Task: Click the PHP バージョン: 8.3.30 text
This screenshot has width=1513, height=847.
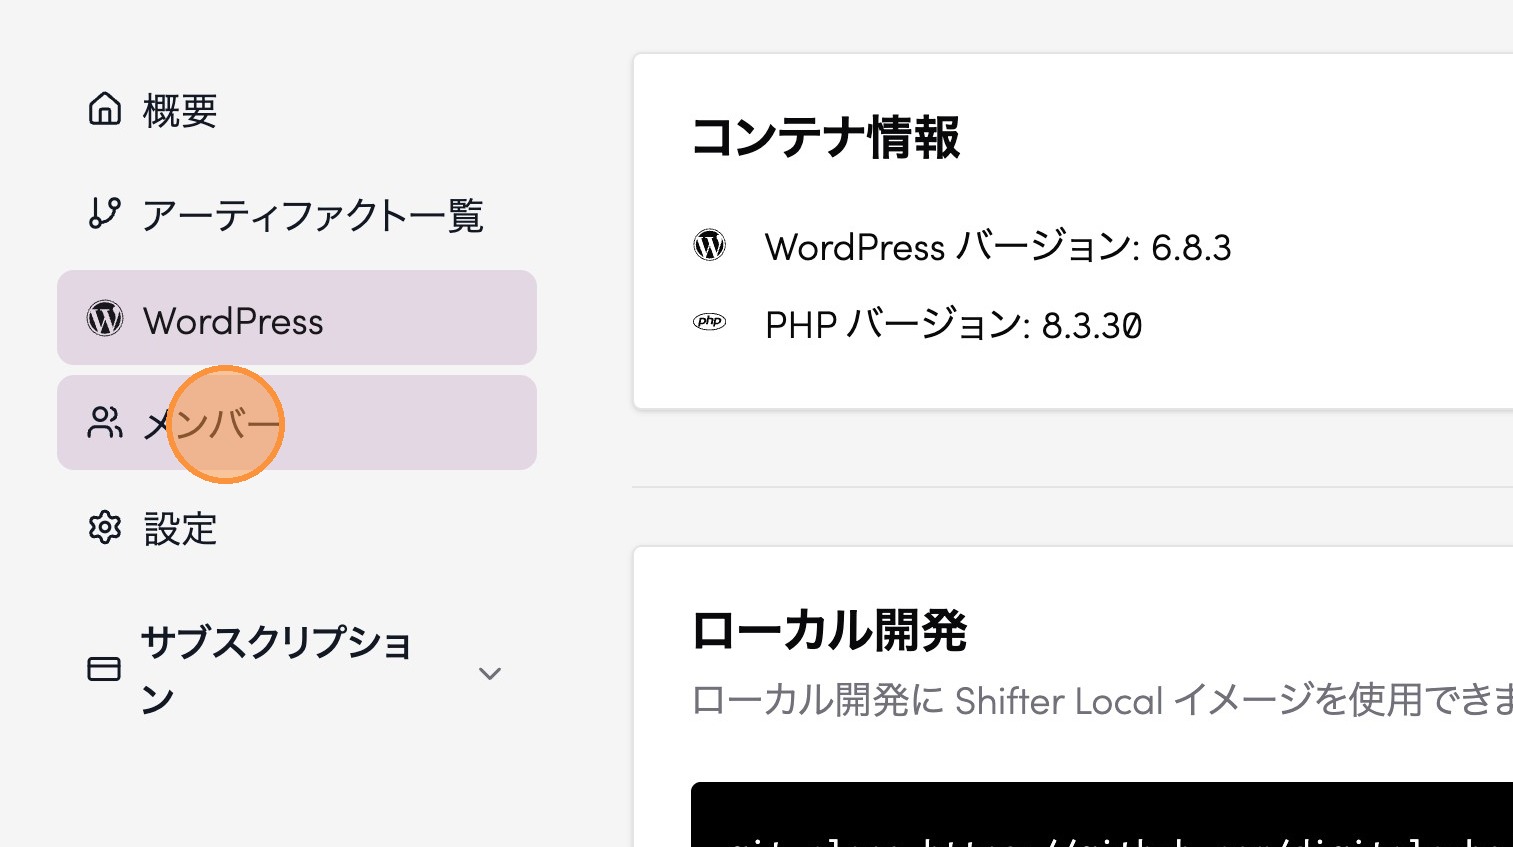Action: pyautogui.click(x=952, y=325)
